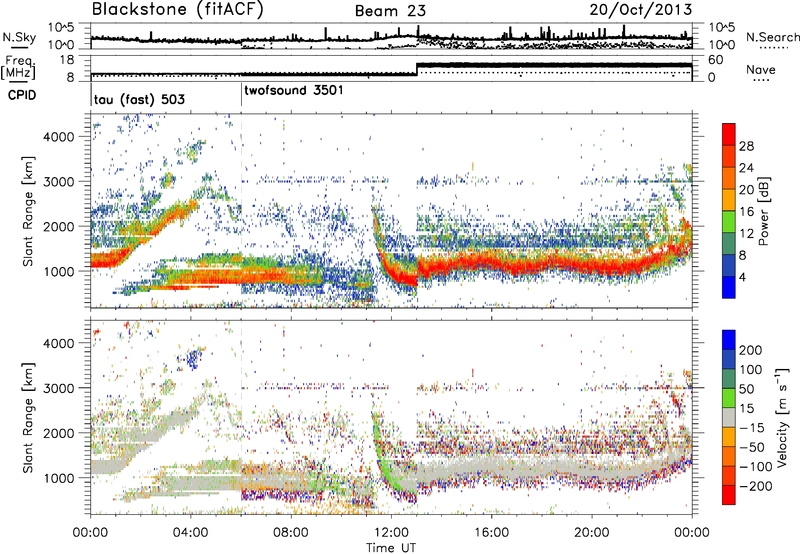Click the 'N.Sky' legend label
The width and height of the screenshot is (800, 554).
[x=19, y=37]
